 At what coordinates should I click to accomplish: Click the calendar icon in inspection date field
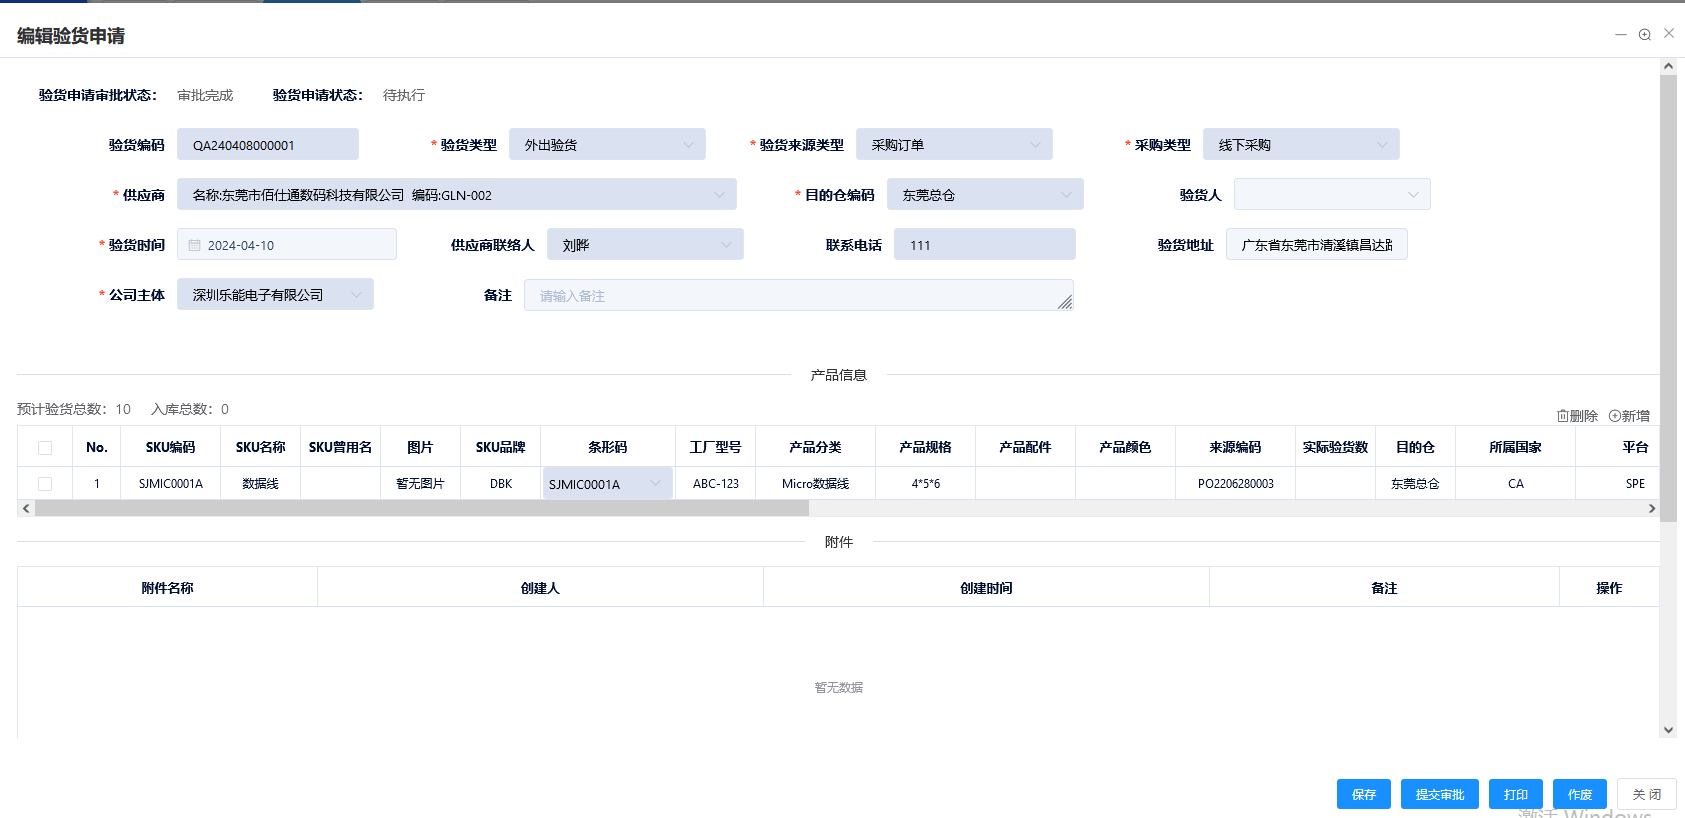pyautogui.click(x=195, y=245)
